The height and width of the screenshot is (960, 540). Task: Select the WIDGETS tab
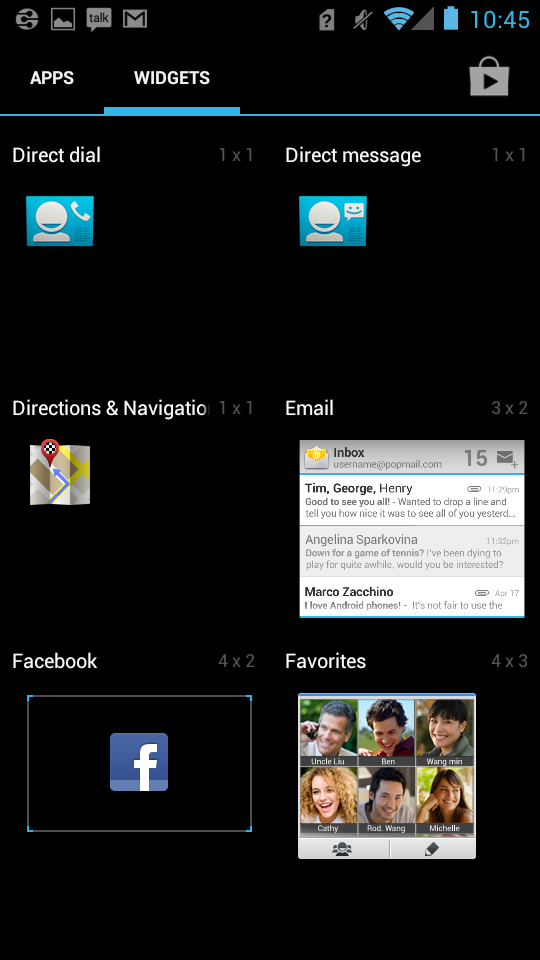pos(172,78)
